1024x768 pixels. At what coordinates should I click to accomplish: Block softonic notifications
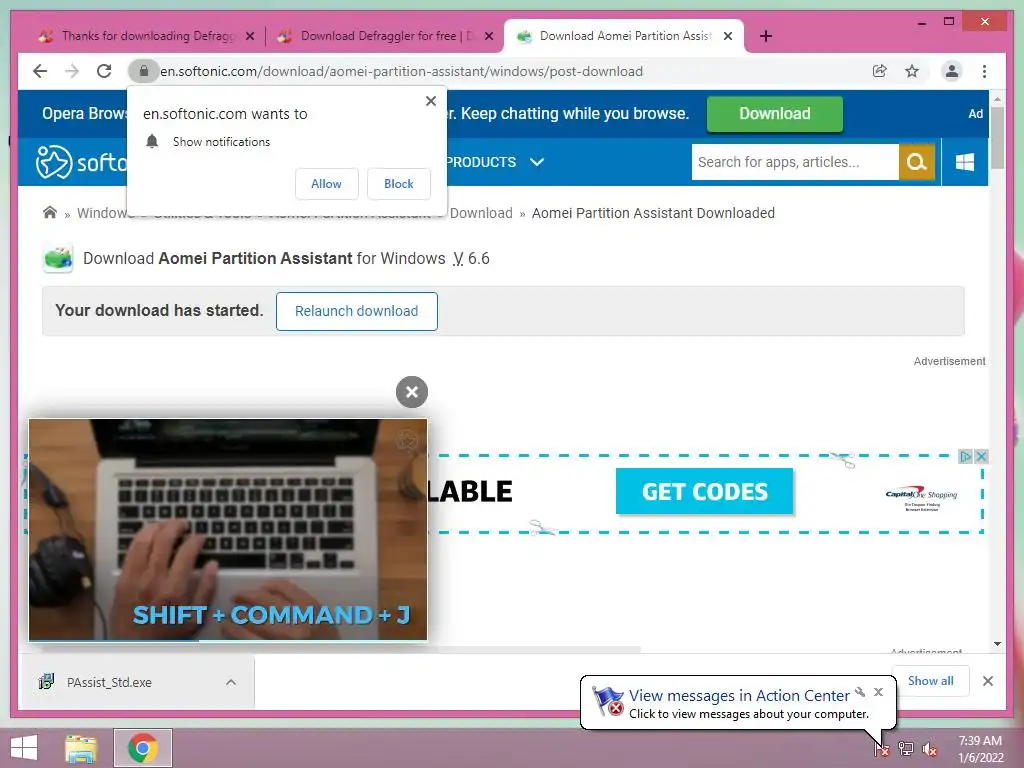398,184
